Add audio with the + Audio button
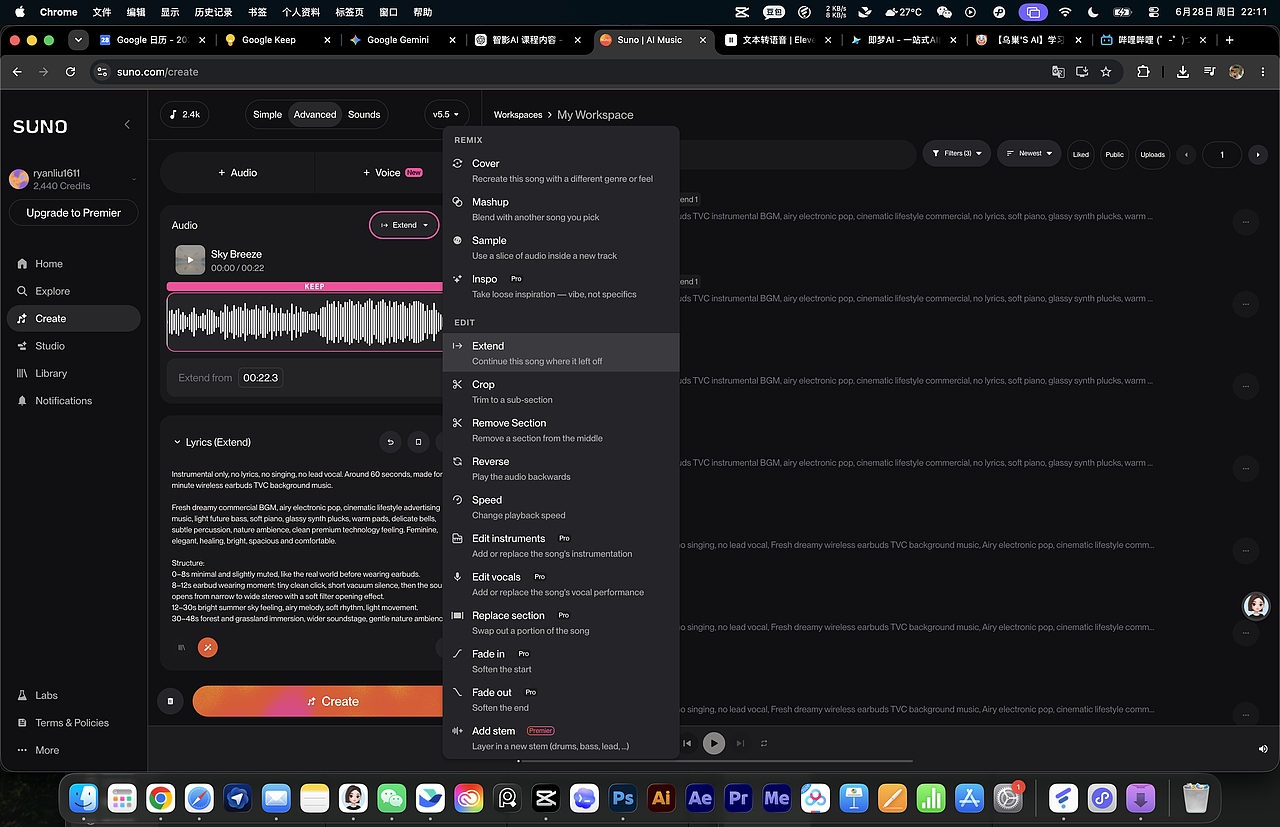Image resolution: width=1280 pixels, height=827 pixels. pos(238,173)
